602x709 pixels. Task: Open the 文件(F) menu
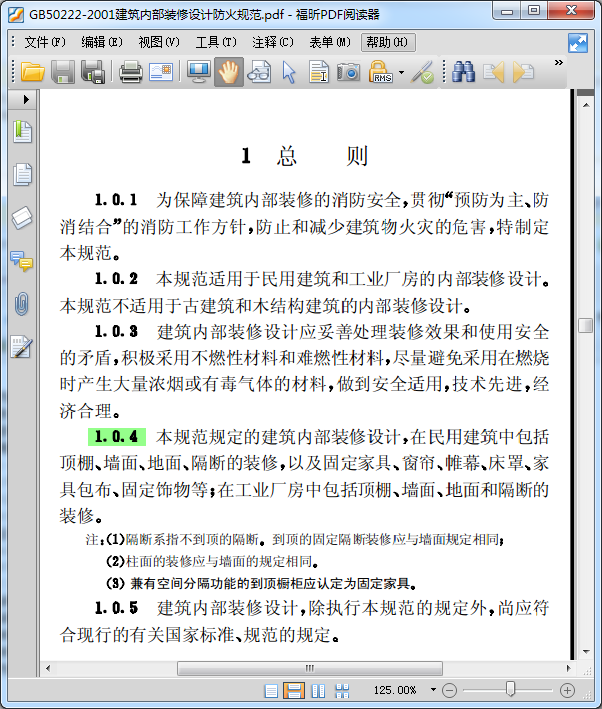45,43
